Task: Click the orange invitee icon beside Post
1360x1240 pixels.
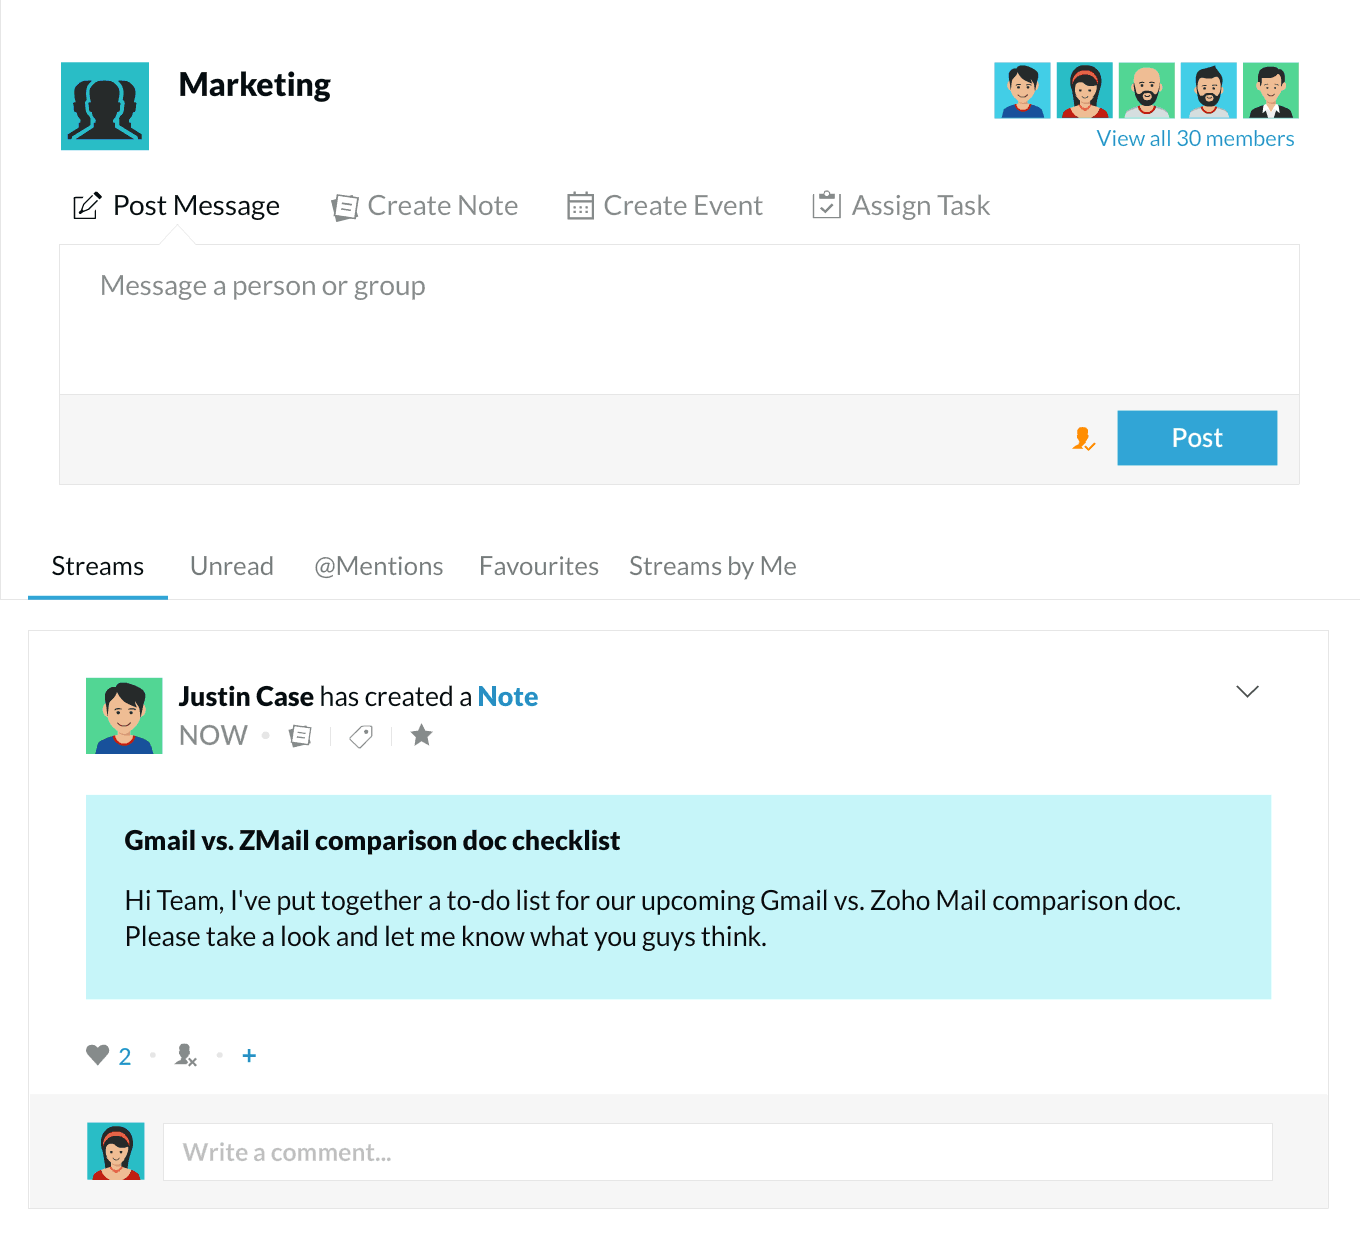Action: point(1084,438)
